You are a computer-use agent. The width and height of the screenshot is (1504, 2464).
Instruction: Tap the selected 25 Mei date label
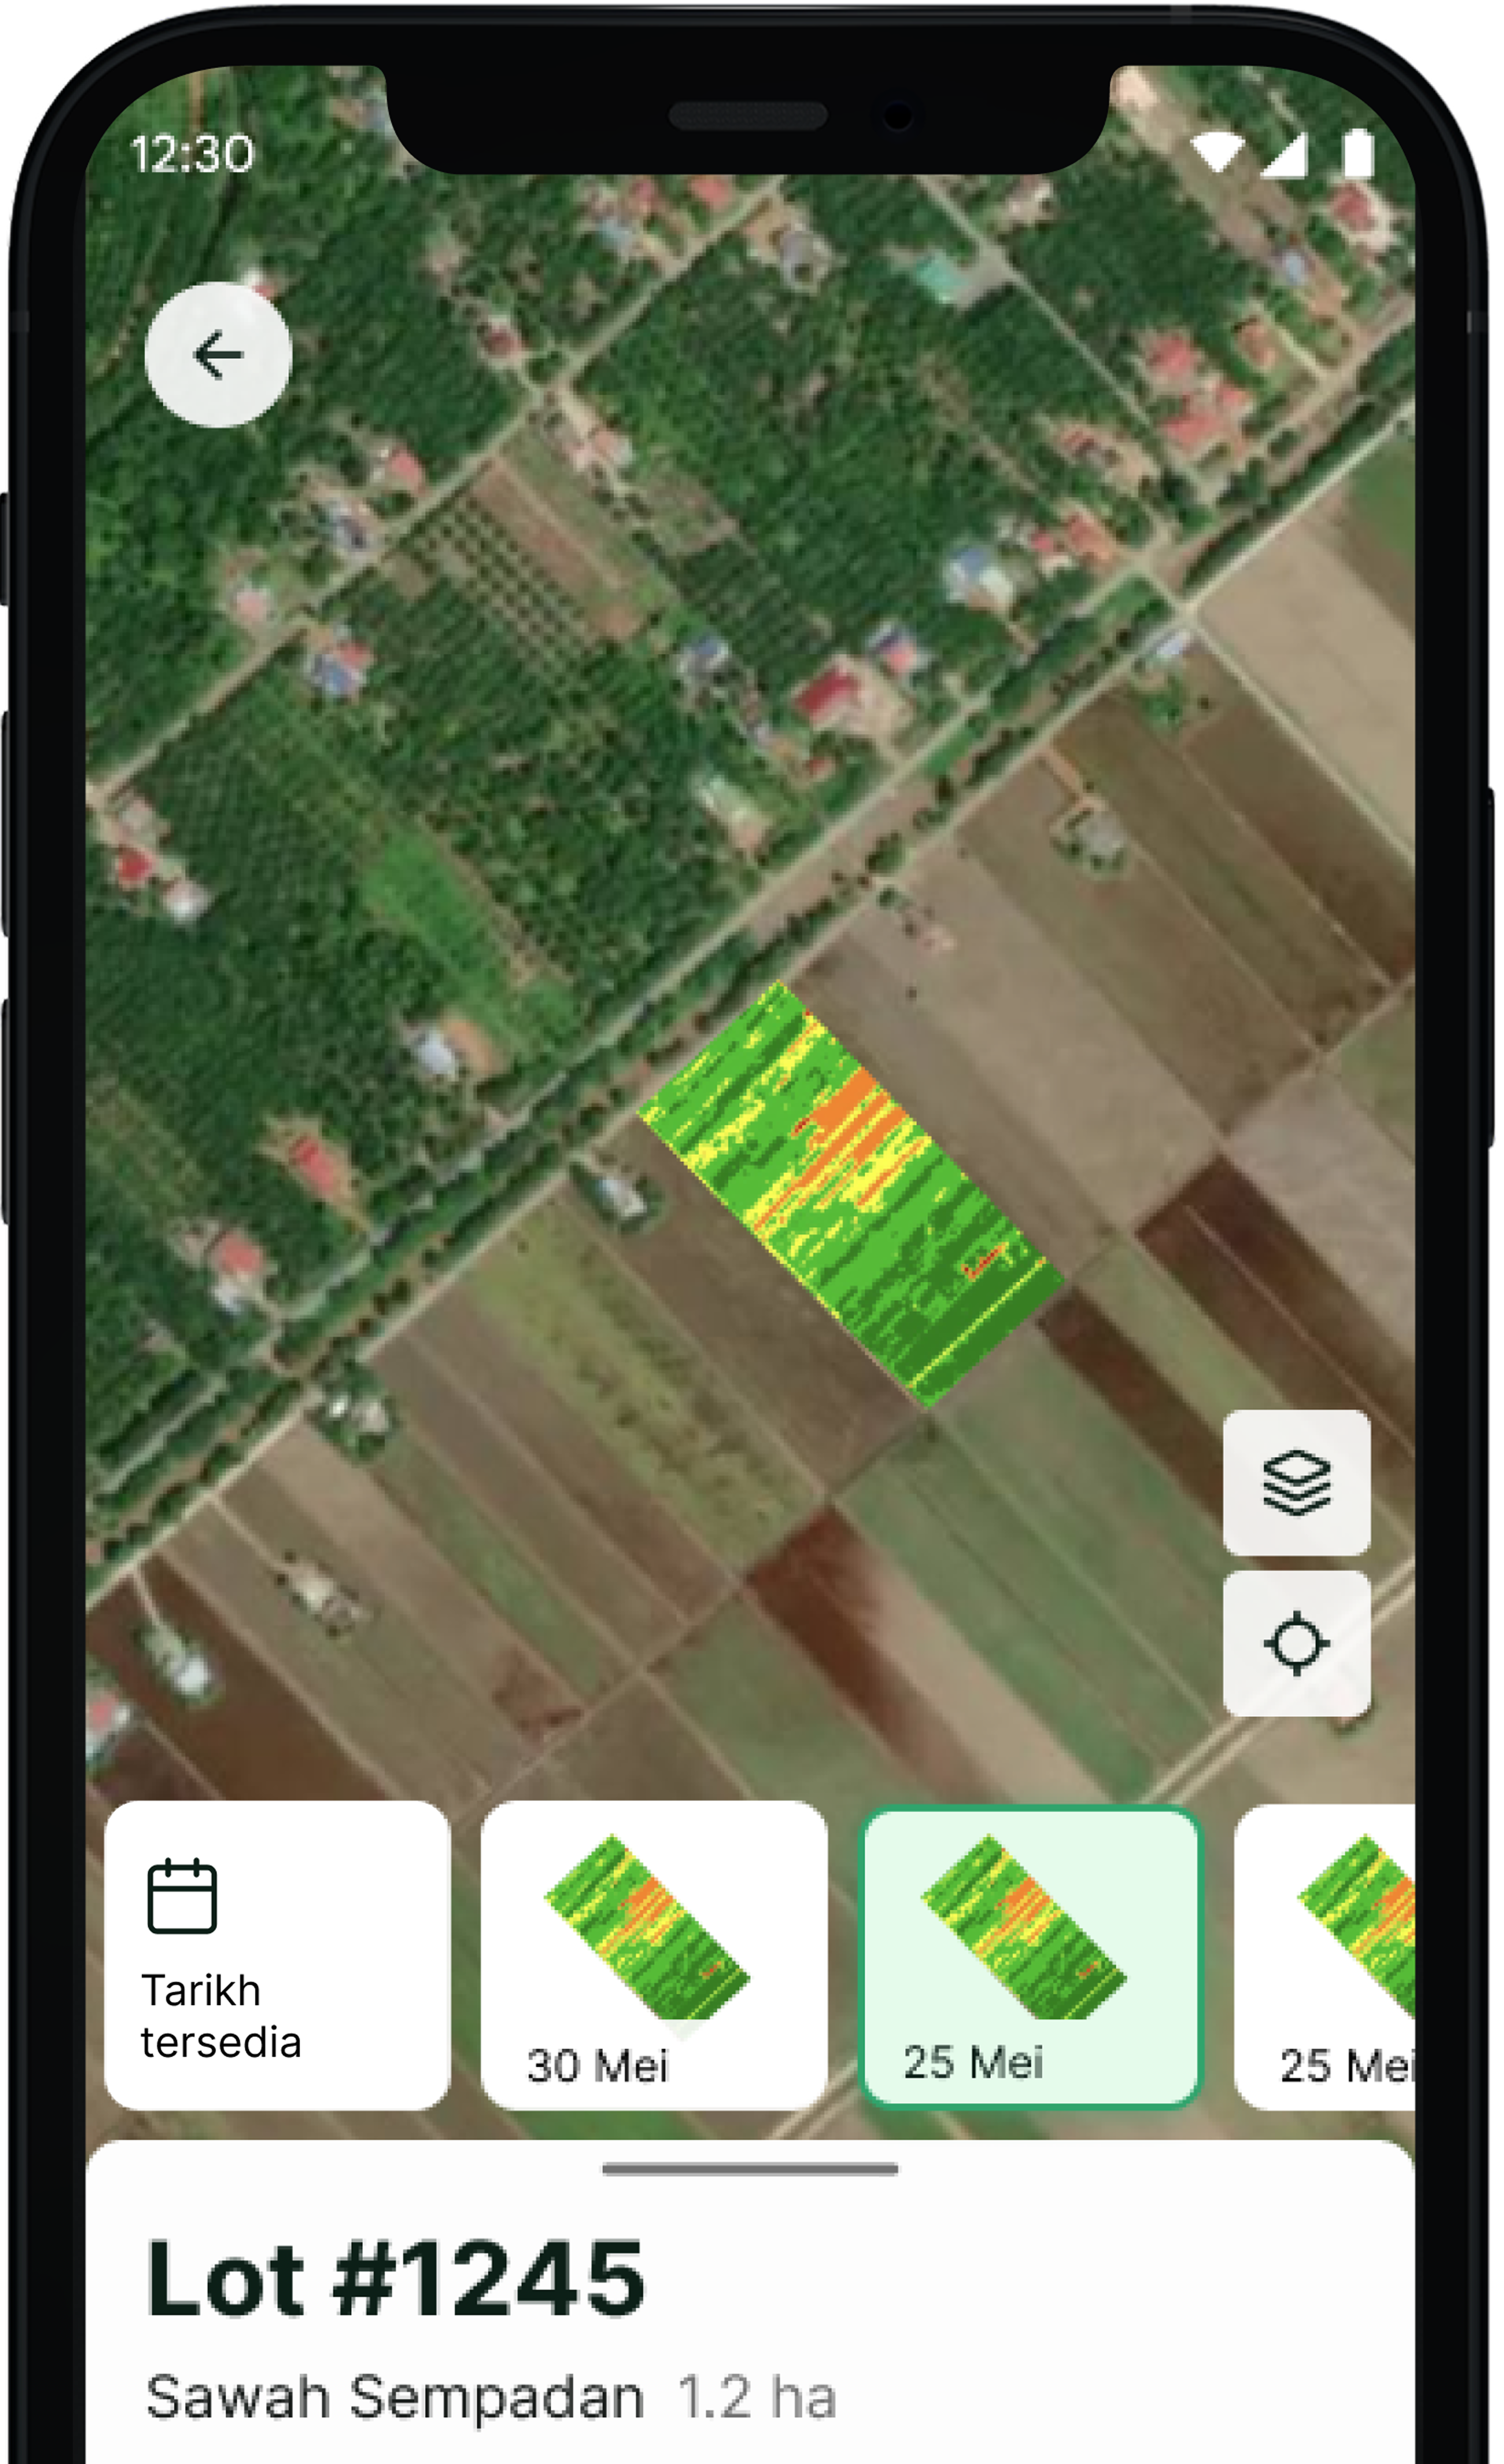click(973, 2062)
